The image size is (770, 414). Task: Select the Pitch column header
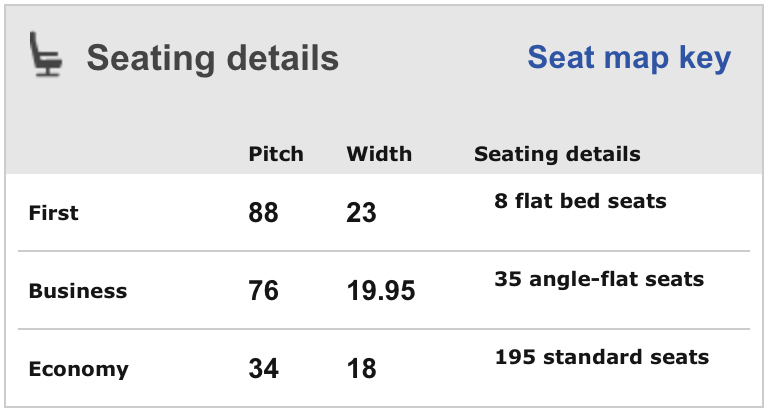(x=276, y=154)
